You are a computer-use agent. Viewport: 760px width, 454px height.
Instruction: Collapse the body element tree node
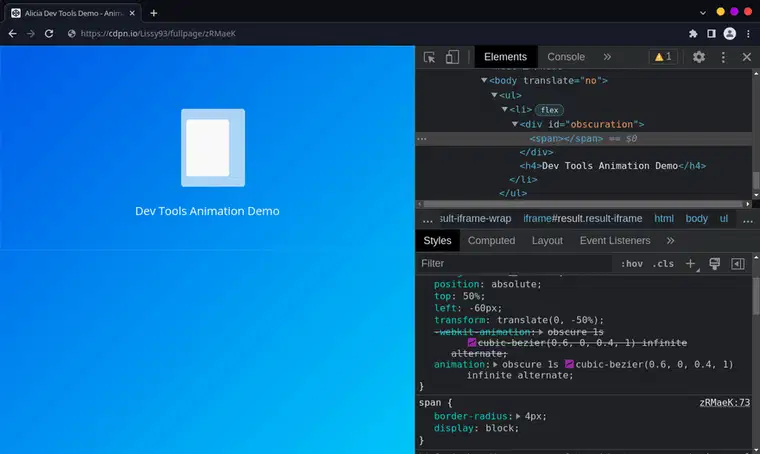pyautogui.click(x=484, y=80)
